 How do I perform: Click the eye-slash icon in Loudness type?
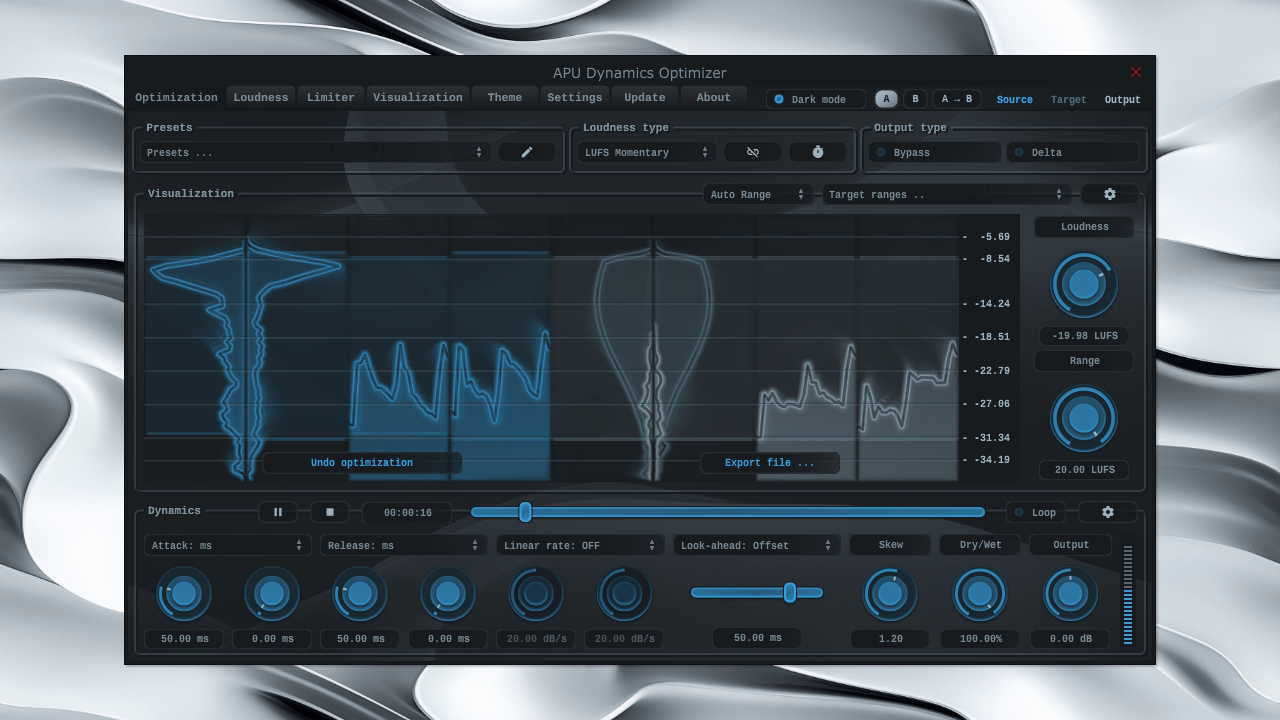click(752, 152)
